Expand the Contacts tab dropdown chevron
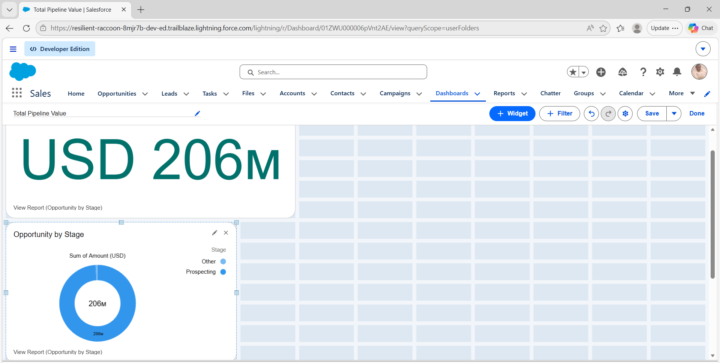 point(363,94)
